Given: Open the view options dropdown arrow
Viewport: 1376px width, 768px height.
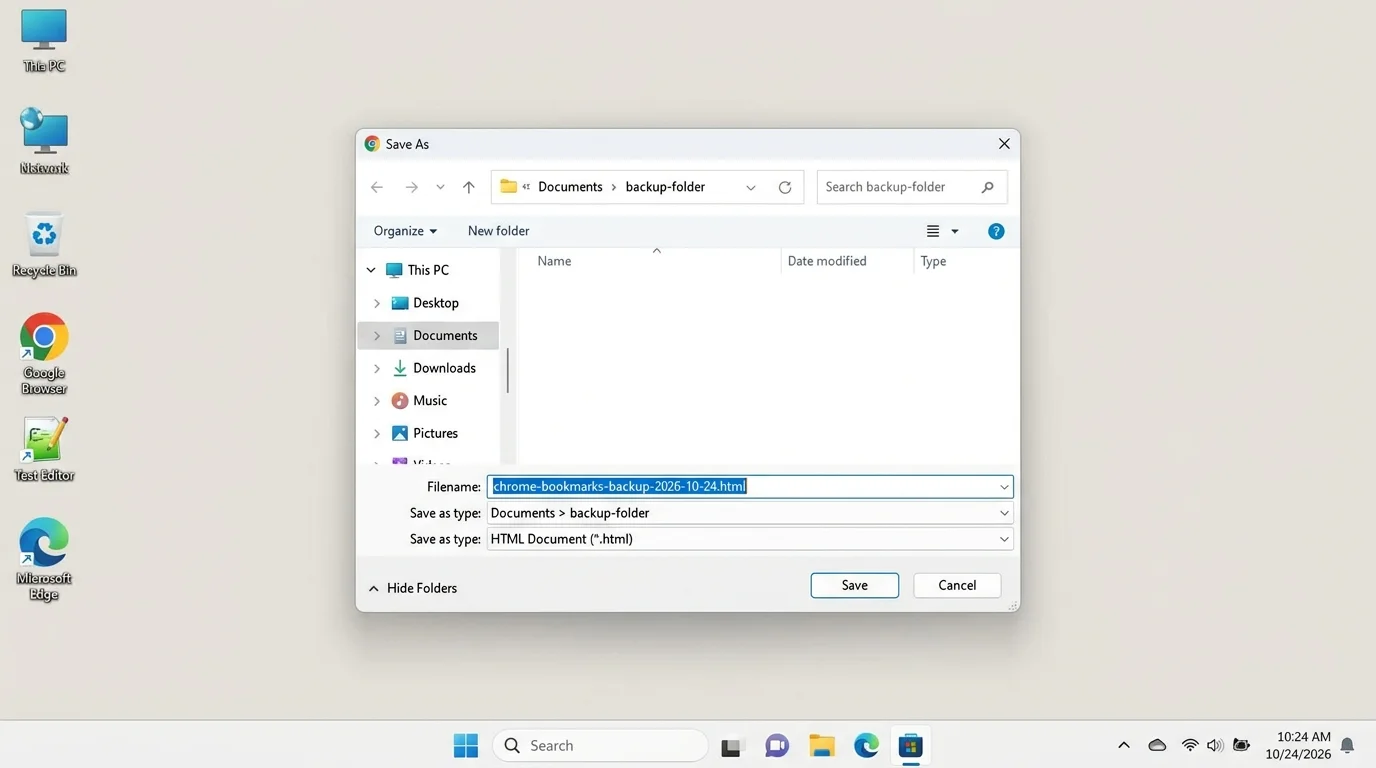Looking at the screenshot, I should [x=955, y=231].
